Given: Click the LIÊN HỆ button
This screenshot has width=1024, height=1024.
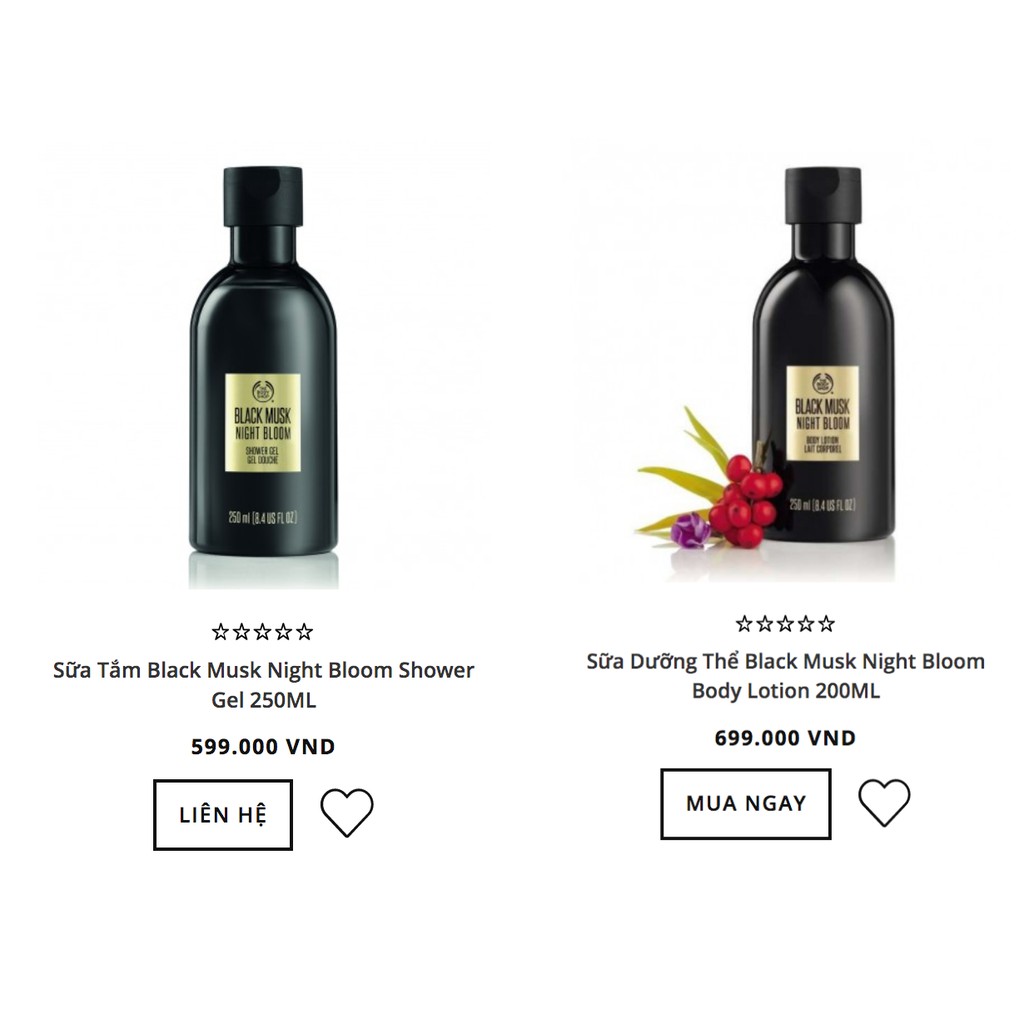Looking at the screenshot, I should 223,814.
